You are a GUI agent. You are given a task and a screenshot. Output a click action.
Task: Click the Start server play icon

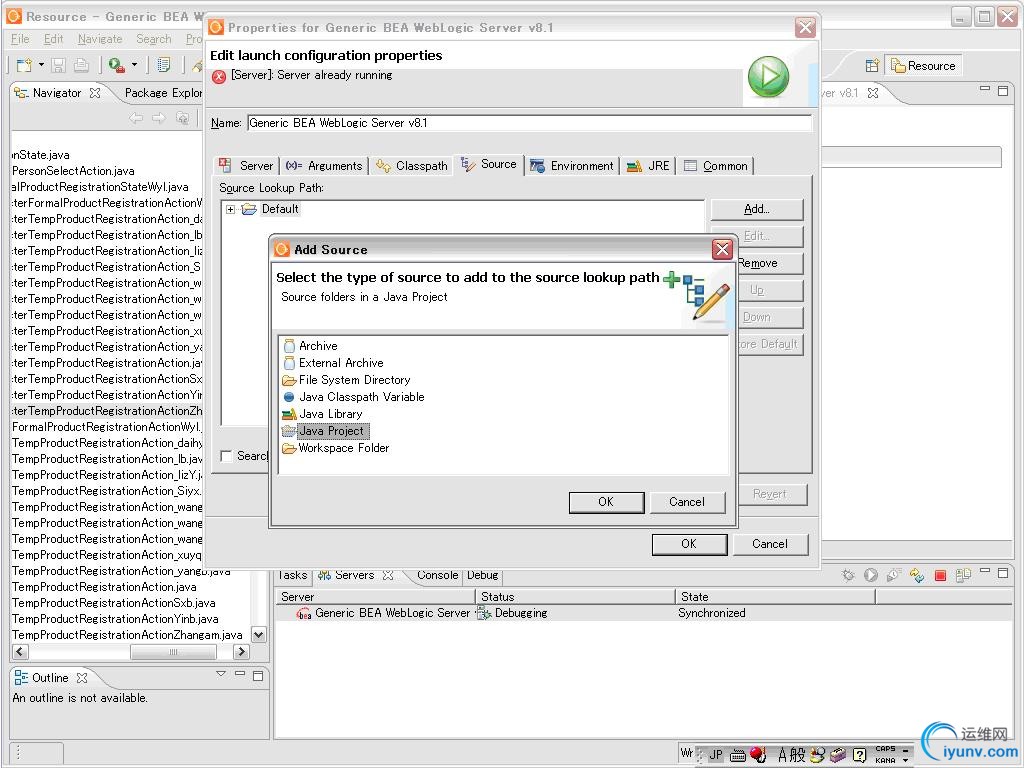[x=871, y=575]
